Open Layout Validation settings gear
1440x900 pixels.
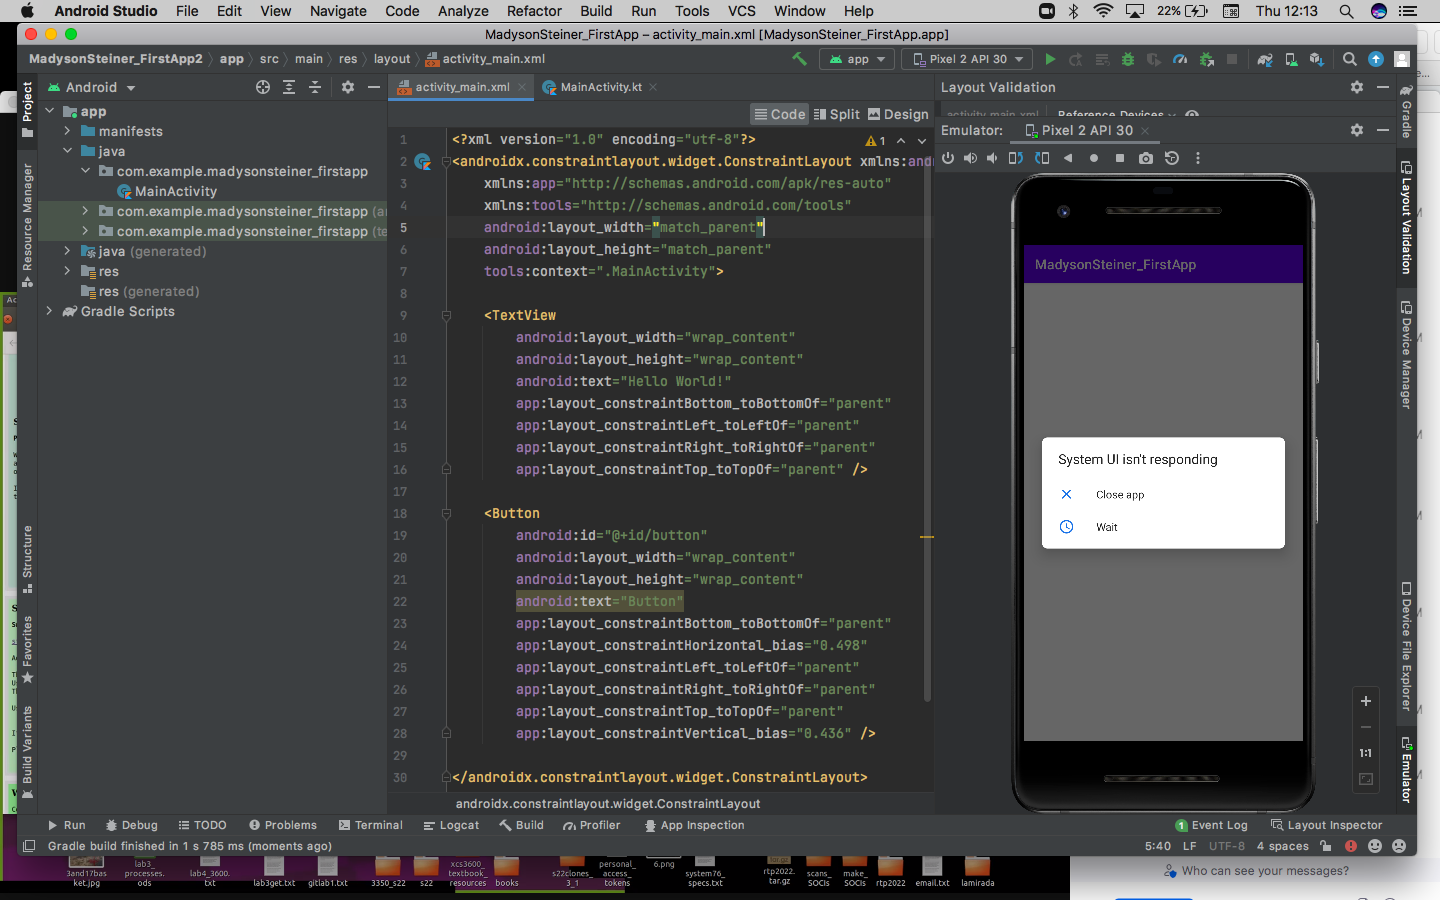click(1357, 87)
